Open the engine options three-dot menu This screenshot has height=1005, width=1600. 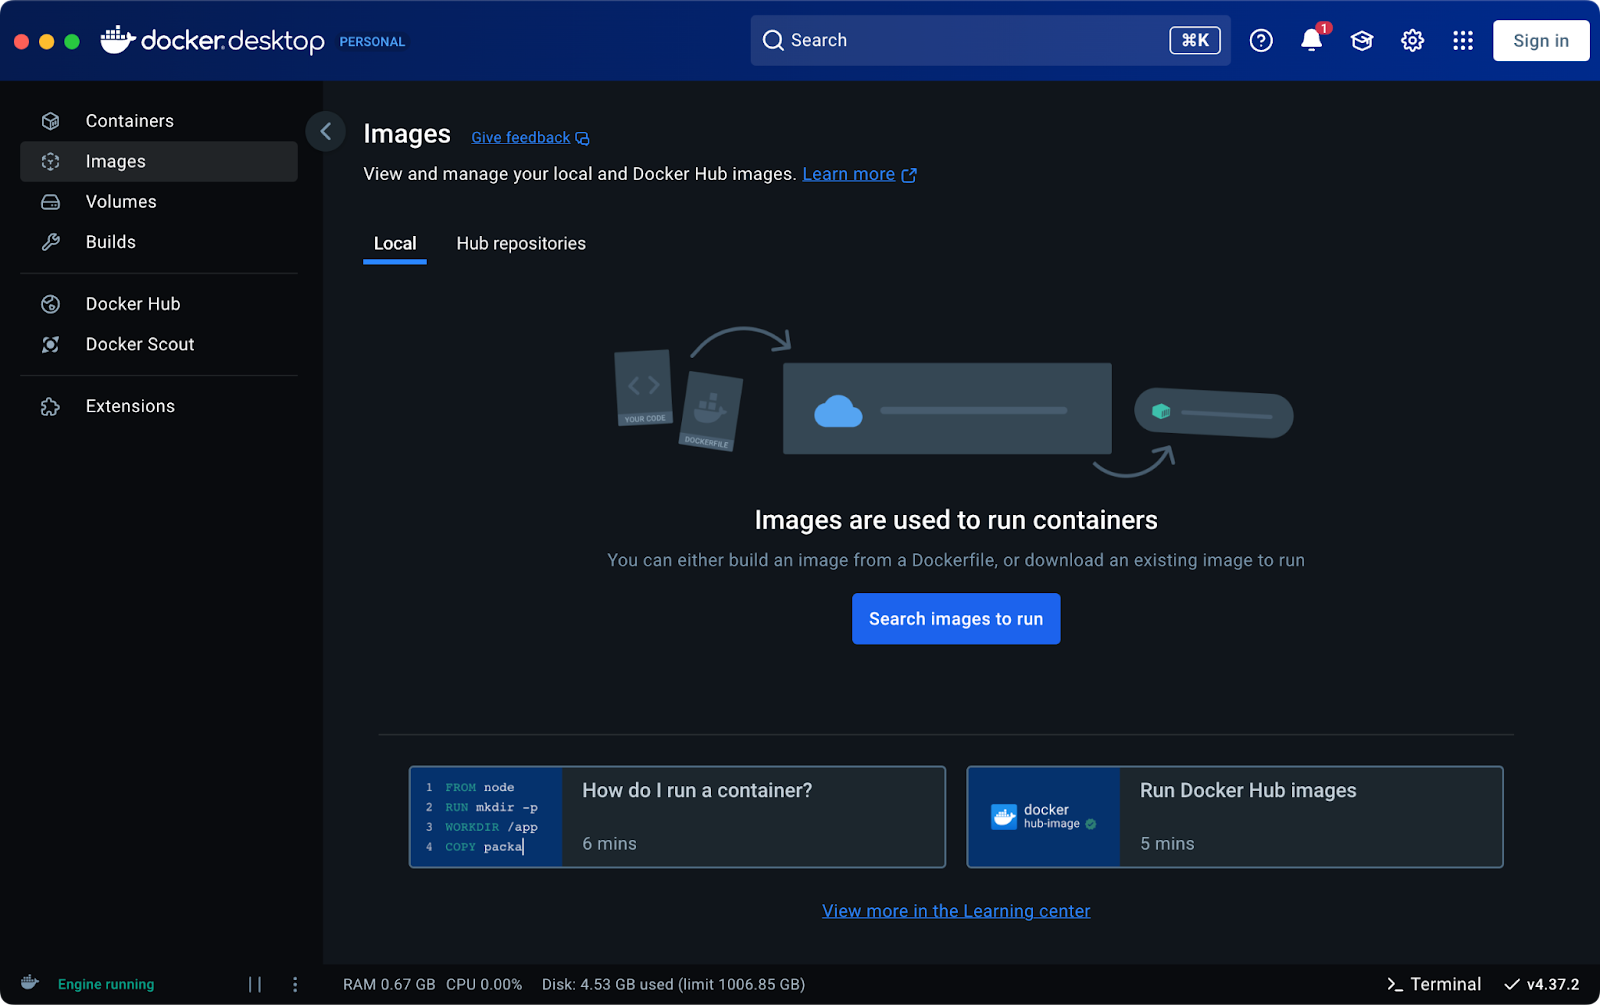(x=295, y=984)
